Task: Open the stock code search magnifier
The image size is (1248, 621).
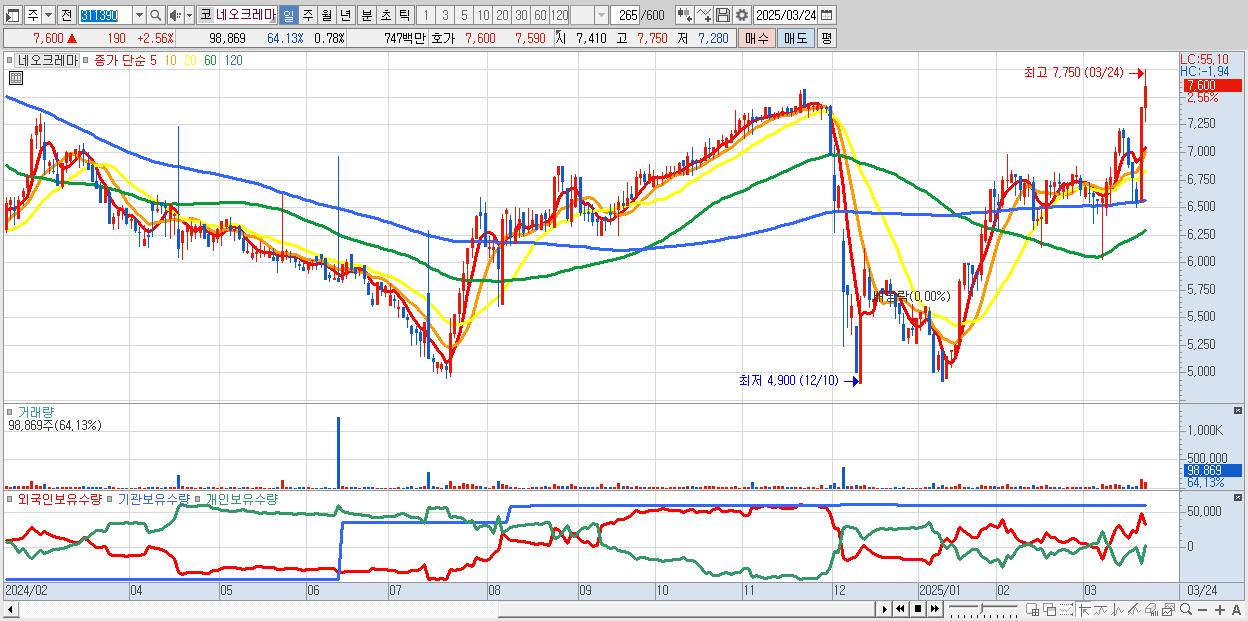Action: point(155,15)
